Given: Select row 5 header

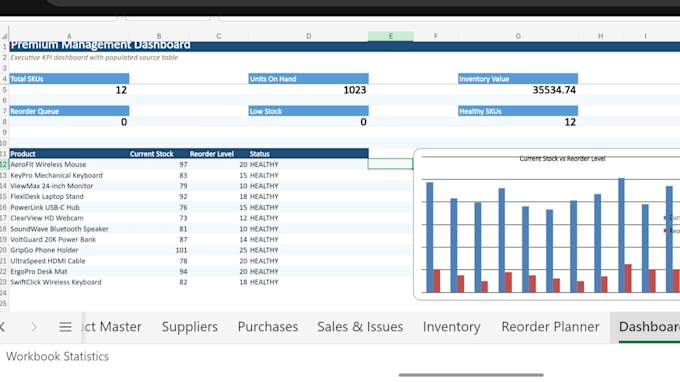Looking at the screenshot, I should tap(4, 90).
